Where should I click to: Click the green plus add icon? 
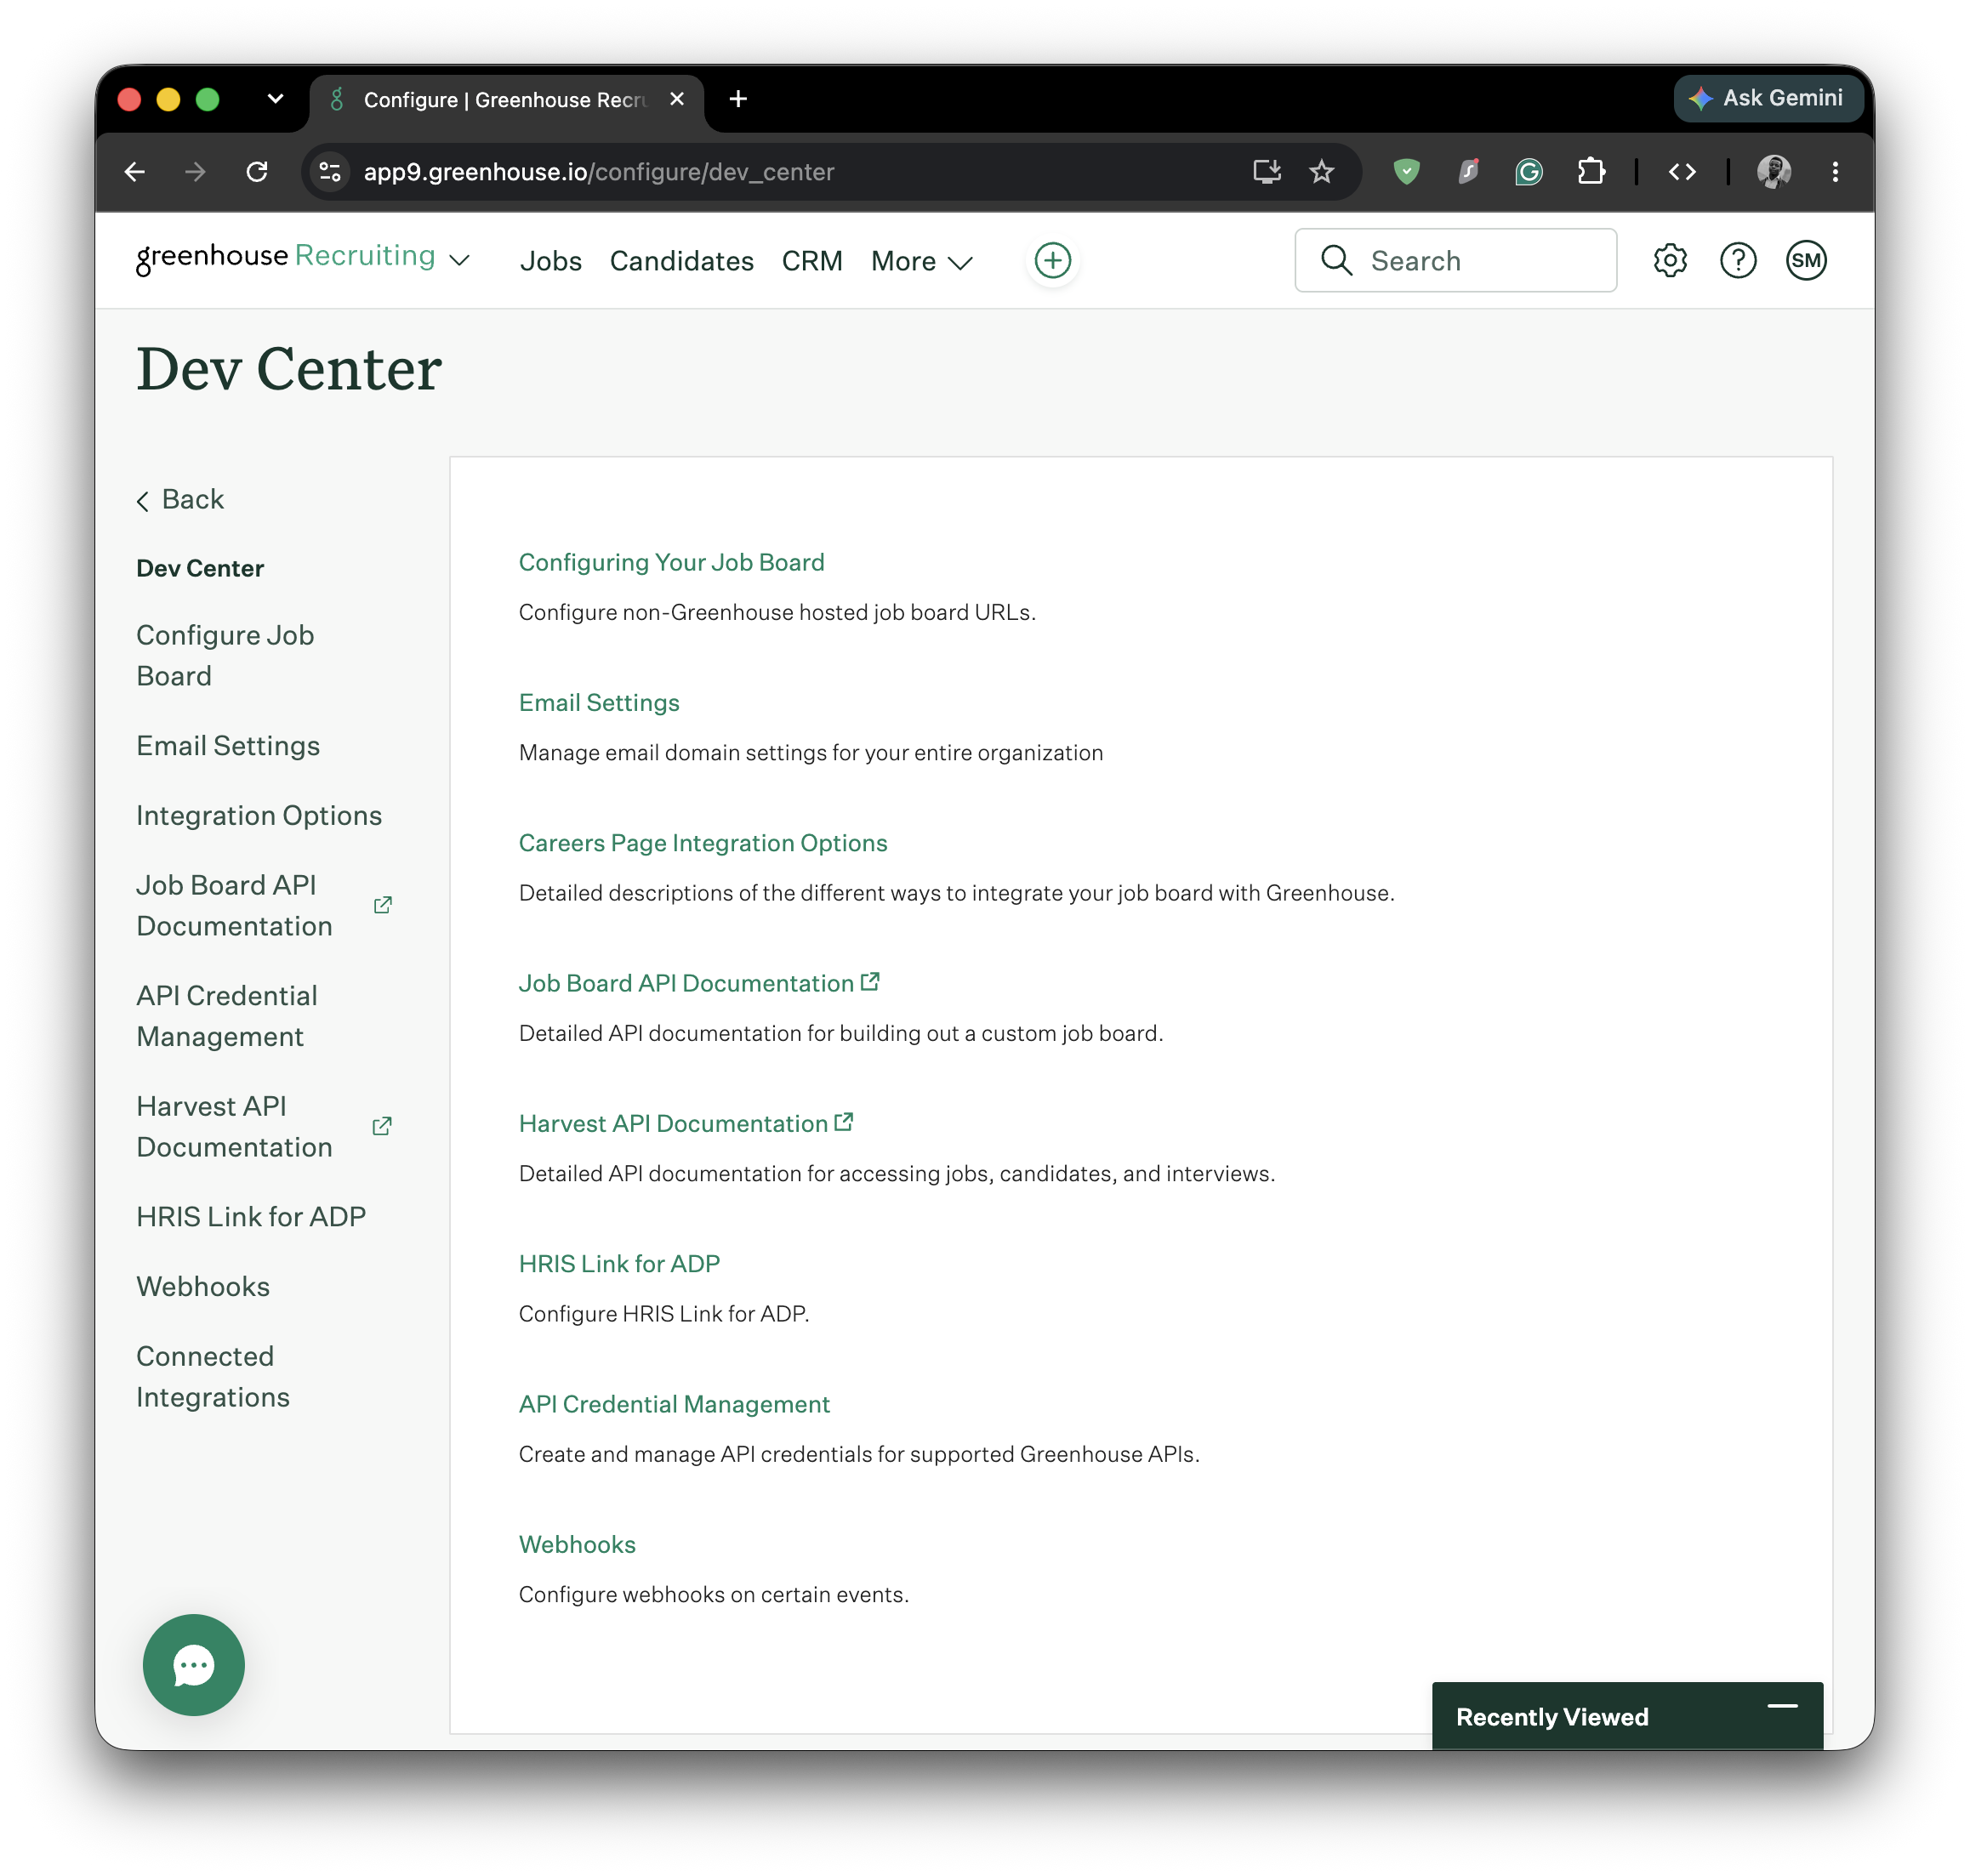click(x=1052, y=260)
